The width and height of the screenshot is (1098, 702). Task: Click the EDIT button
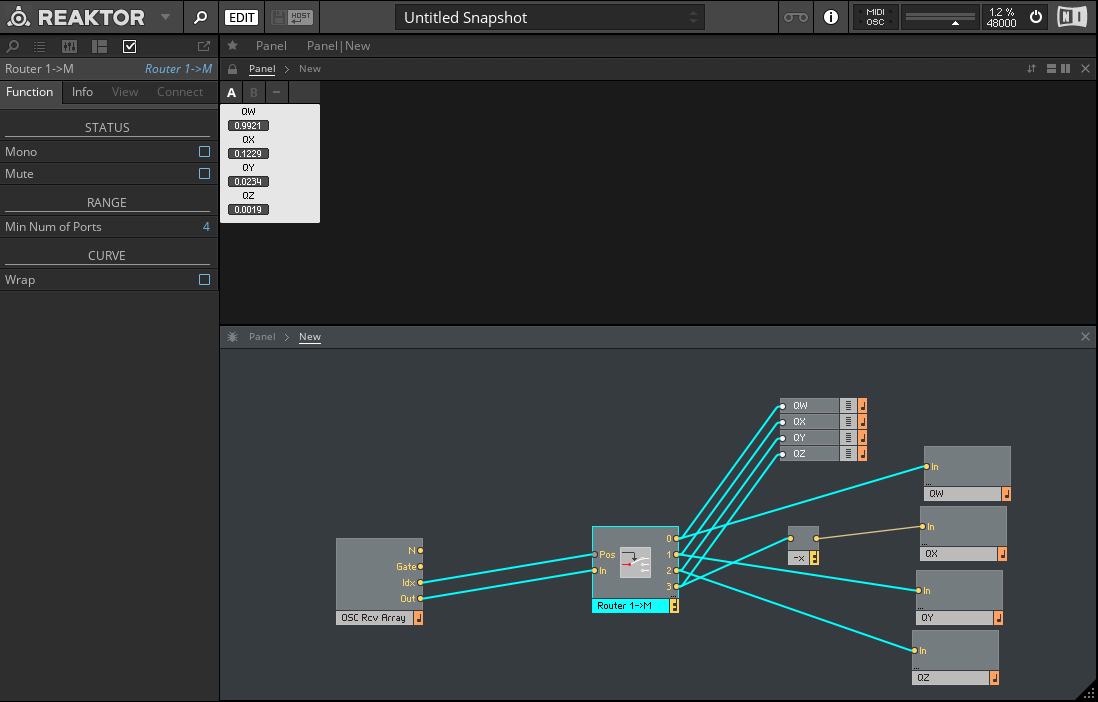[241, 17]
